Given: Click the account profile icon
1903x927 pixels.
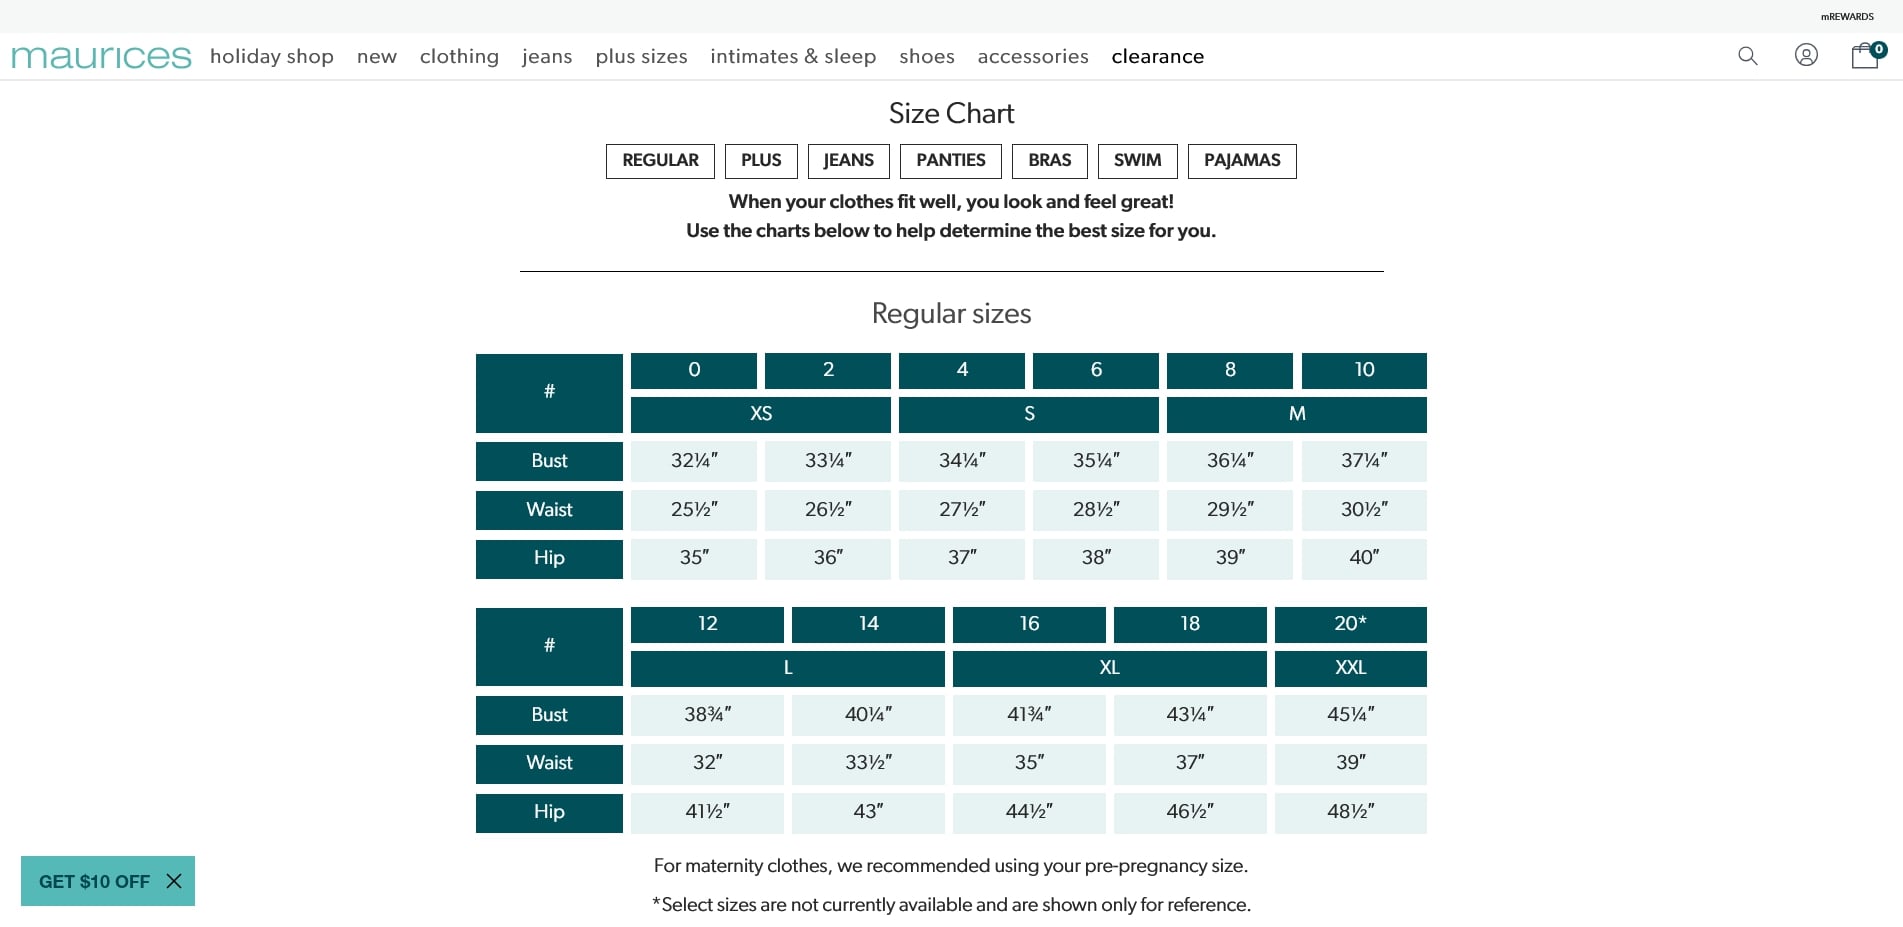Looking at the screenshot, I should (x=1806, y=55).
